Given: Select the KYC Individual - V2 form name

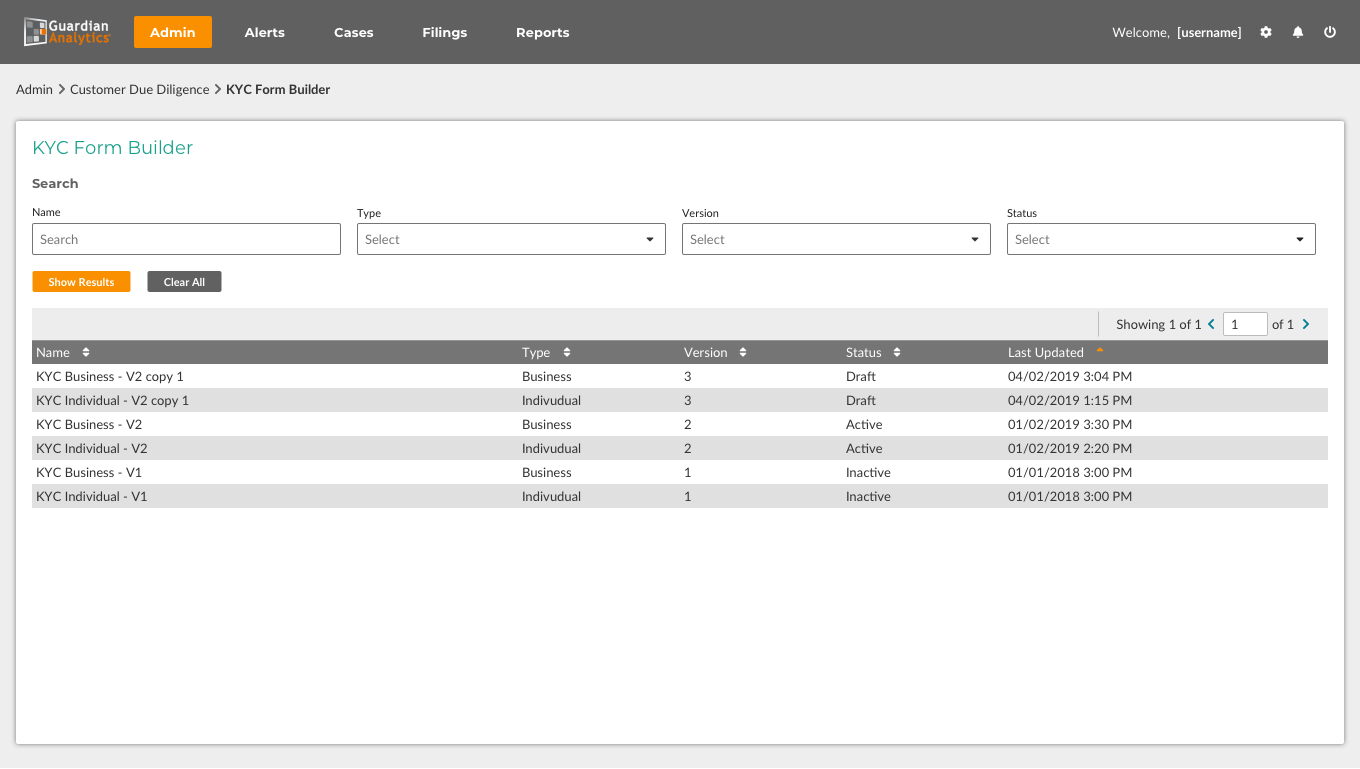Looking at the screenshot, I should pyautogui.click(x=92, y=448).
